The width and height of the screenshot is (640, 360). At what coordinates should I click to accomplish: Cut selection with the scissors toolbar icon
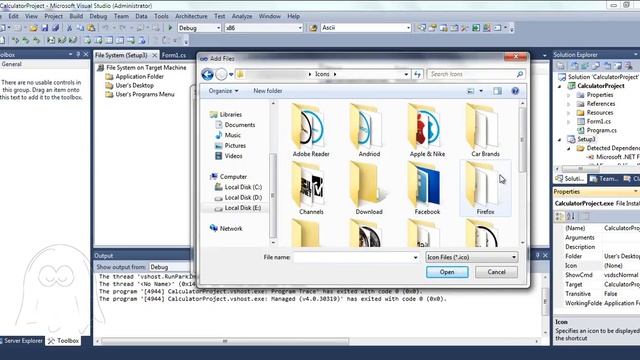tap(69, 28)
